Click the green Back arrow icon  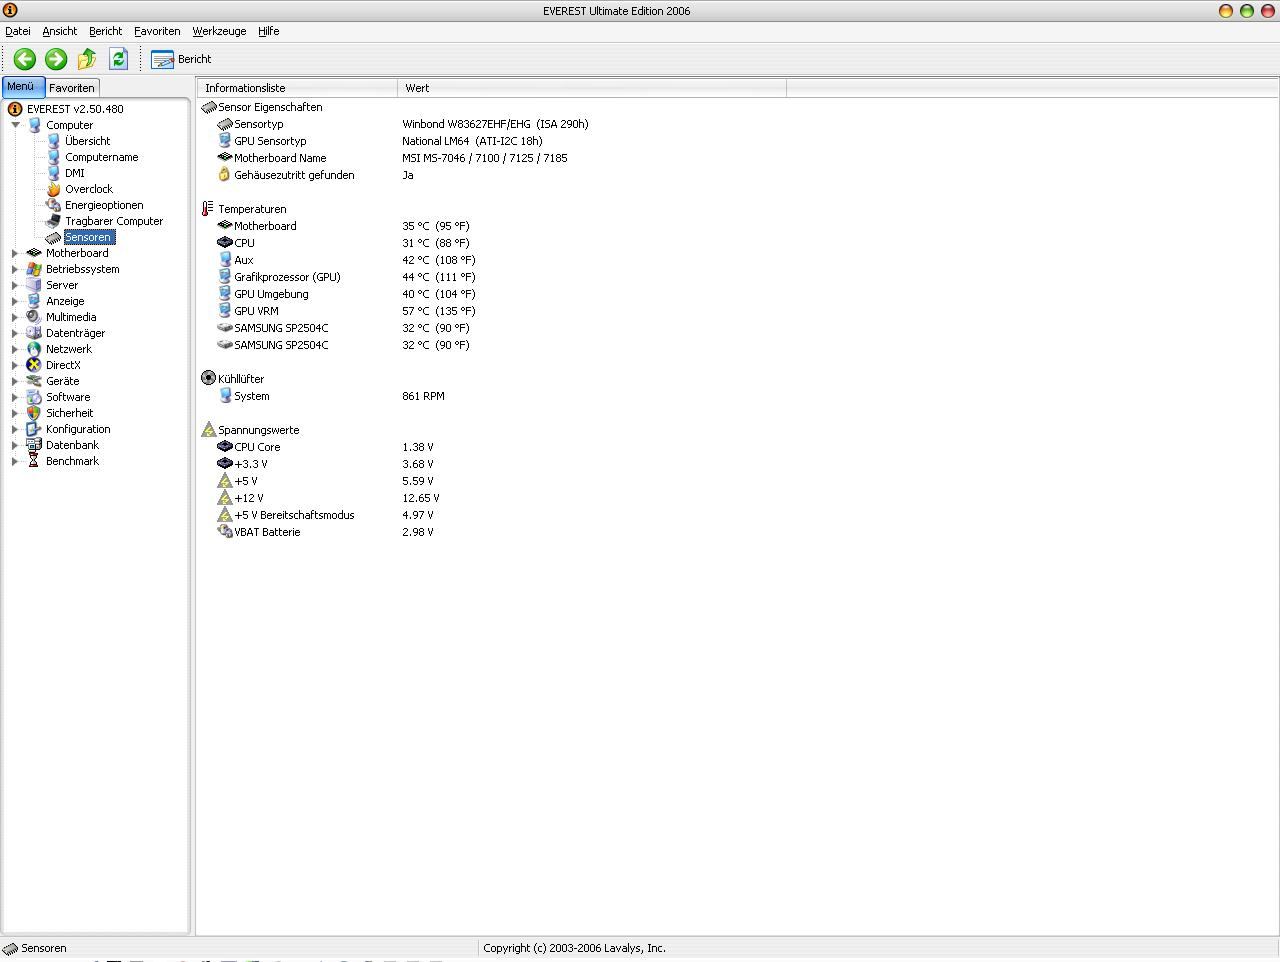[25, 59]
